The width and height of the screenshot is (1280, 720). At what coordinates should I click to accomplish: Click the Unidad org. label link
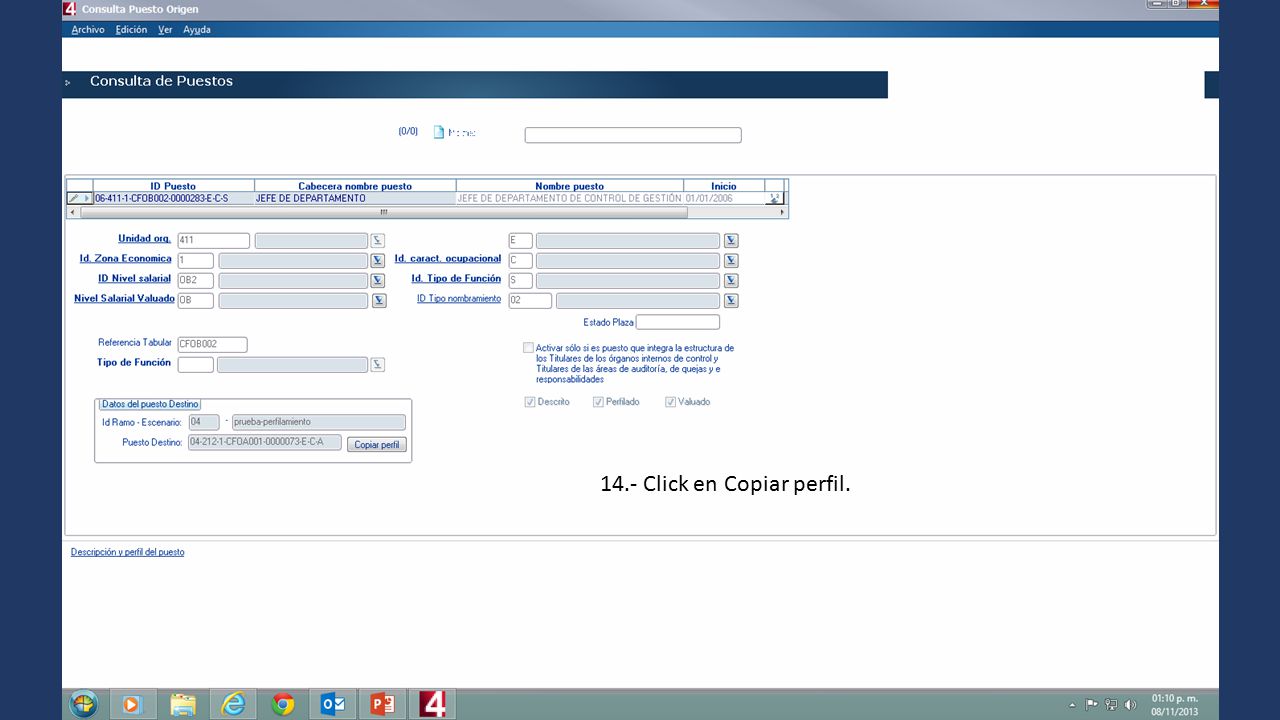coord(144,239)
